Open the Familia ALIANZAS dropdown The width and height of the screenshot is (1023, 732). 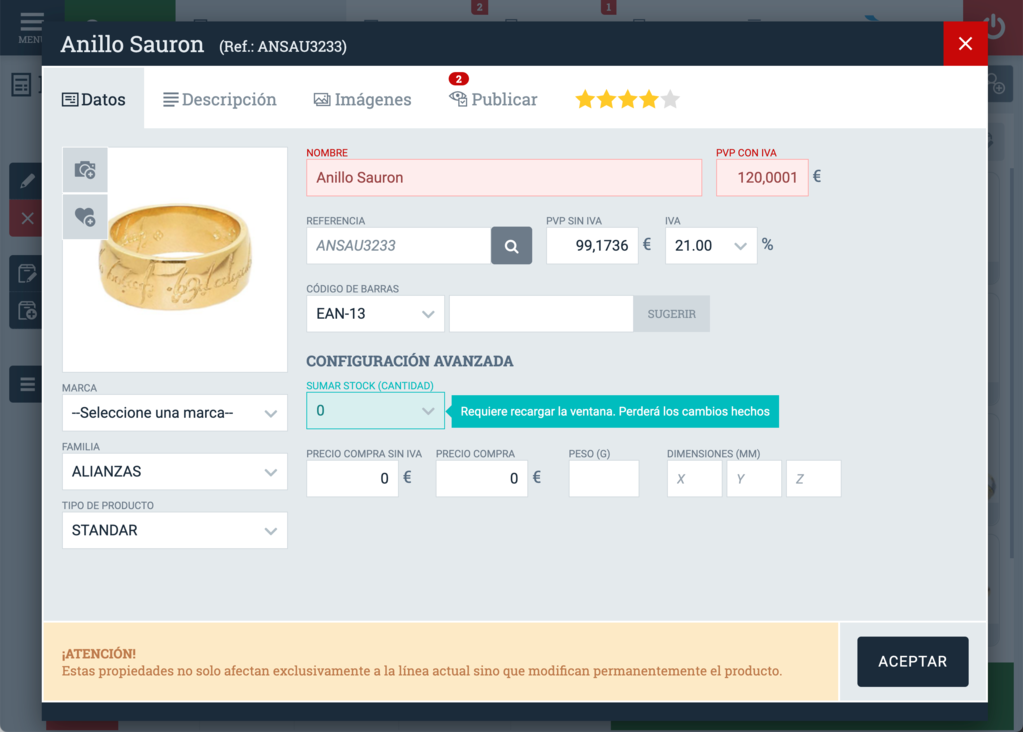[175, 472]
